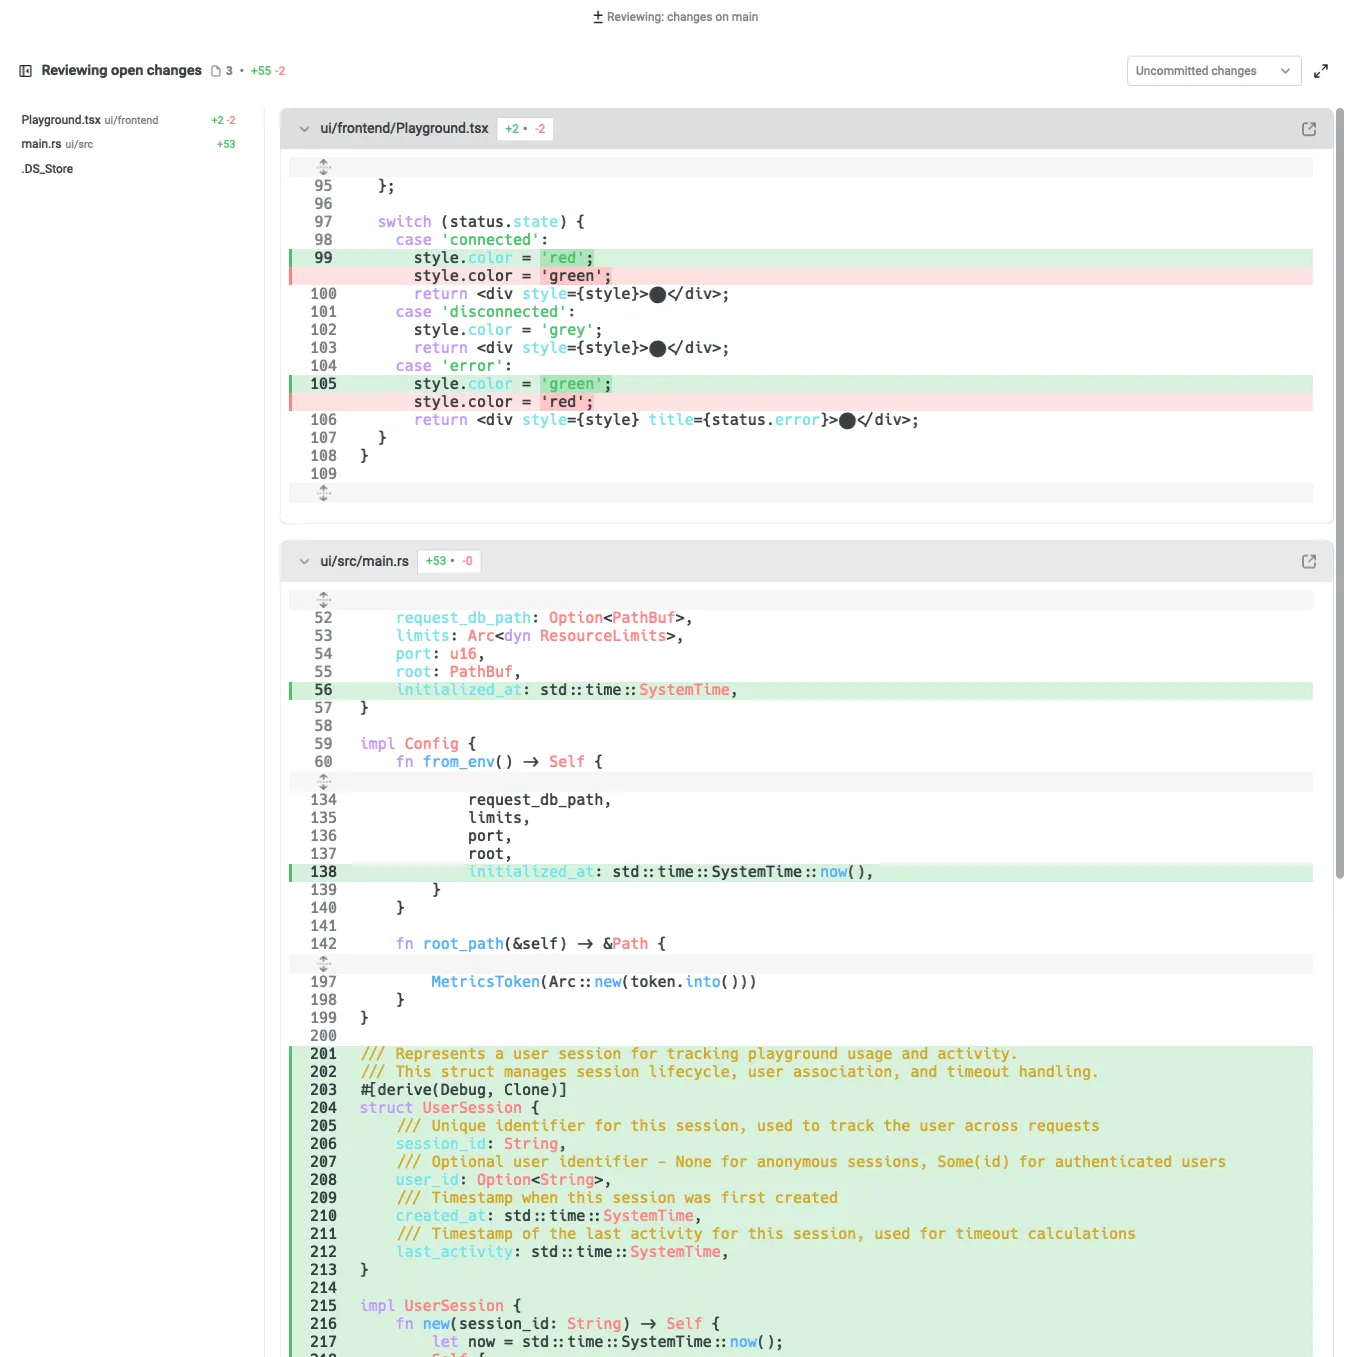1351x1357 pixels.
Task: Open ui/frontend/Playground.tsx via its external link icon
Action: (x=1308, y=128)
